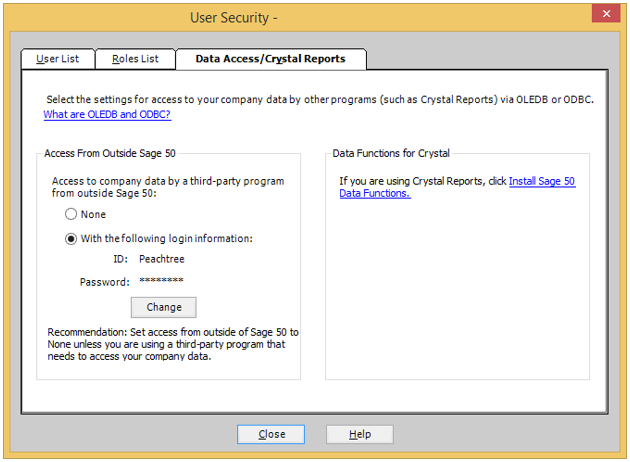Screen dimensions: 630x462
Task: Click the Close button at the bottom
Action: pos(271,434)
